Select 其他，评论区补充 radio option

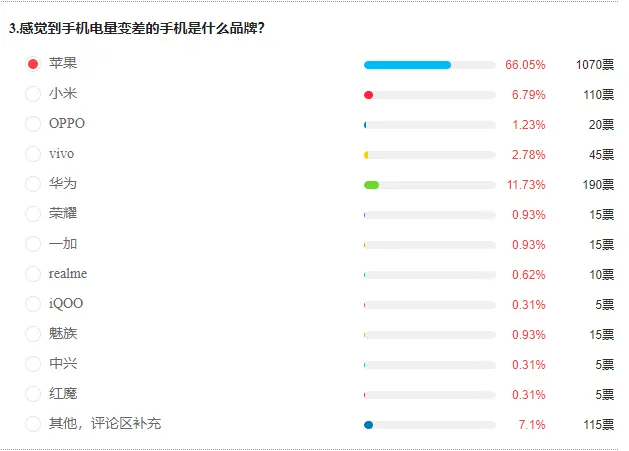tap(33, 424)
